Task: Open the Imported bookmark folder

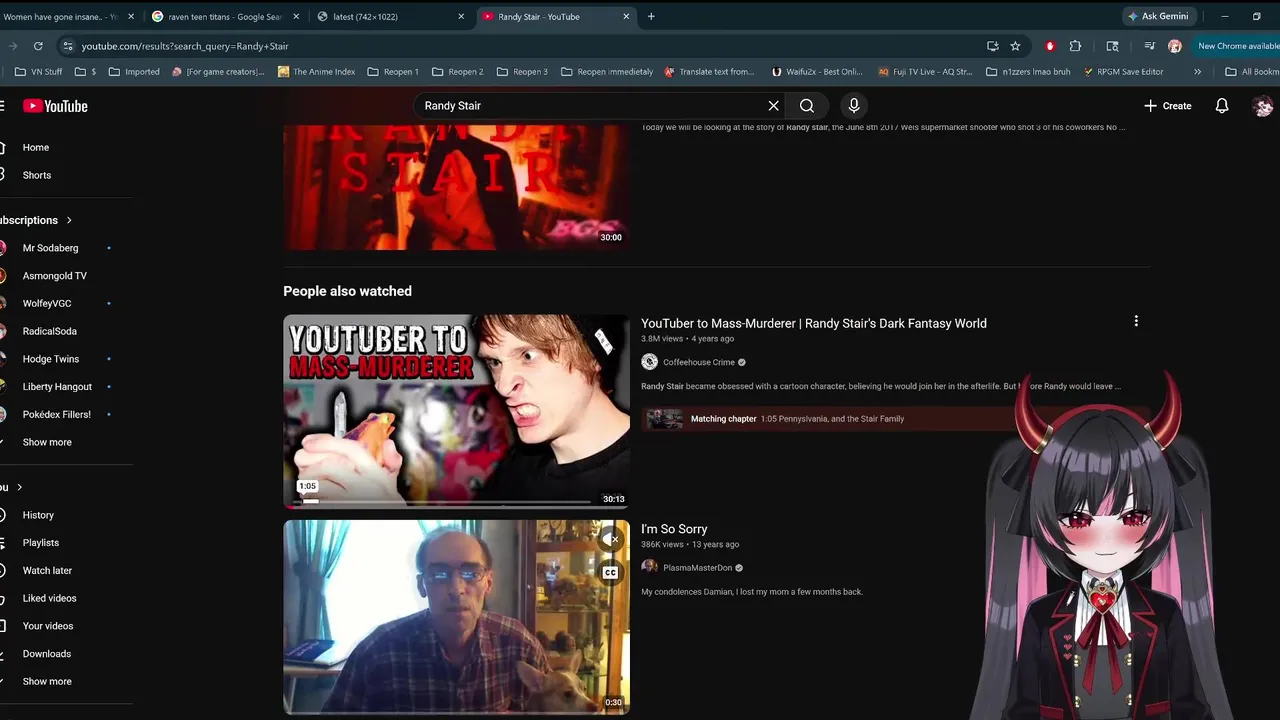Action: [134, 72]
